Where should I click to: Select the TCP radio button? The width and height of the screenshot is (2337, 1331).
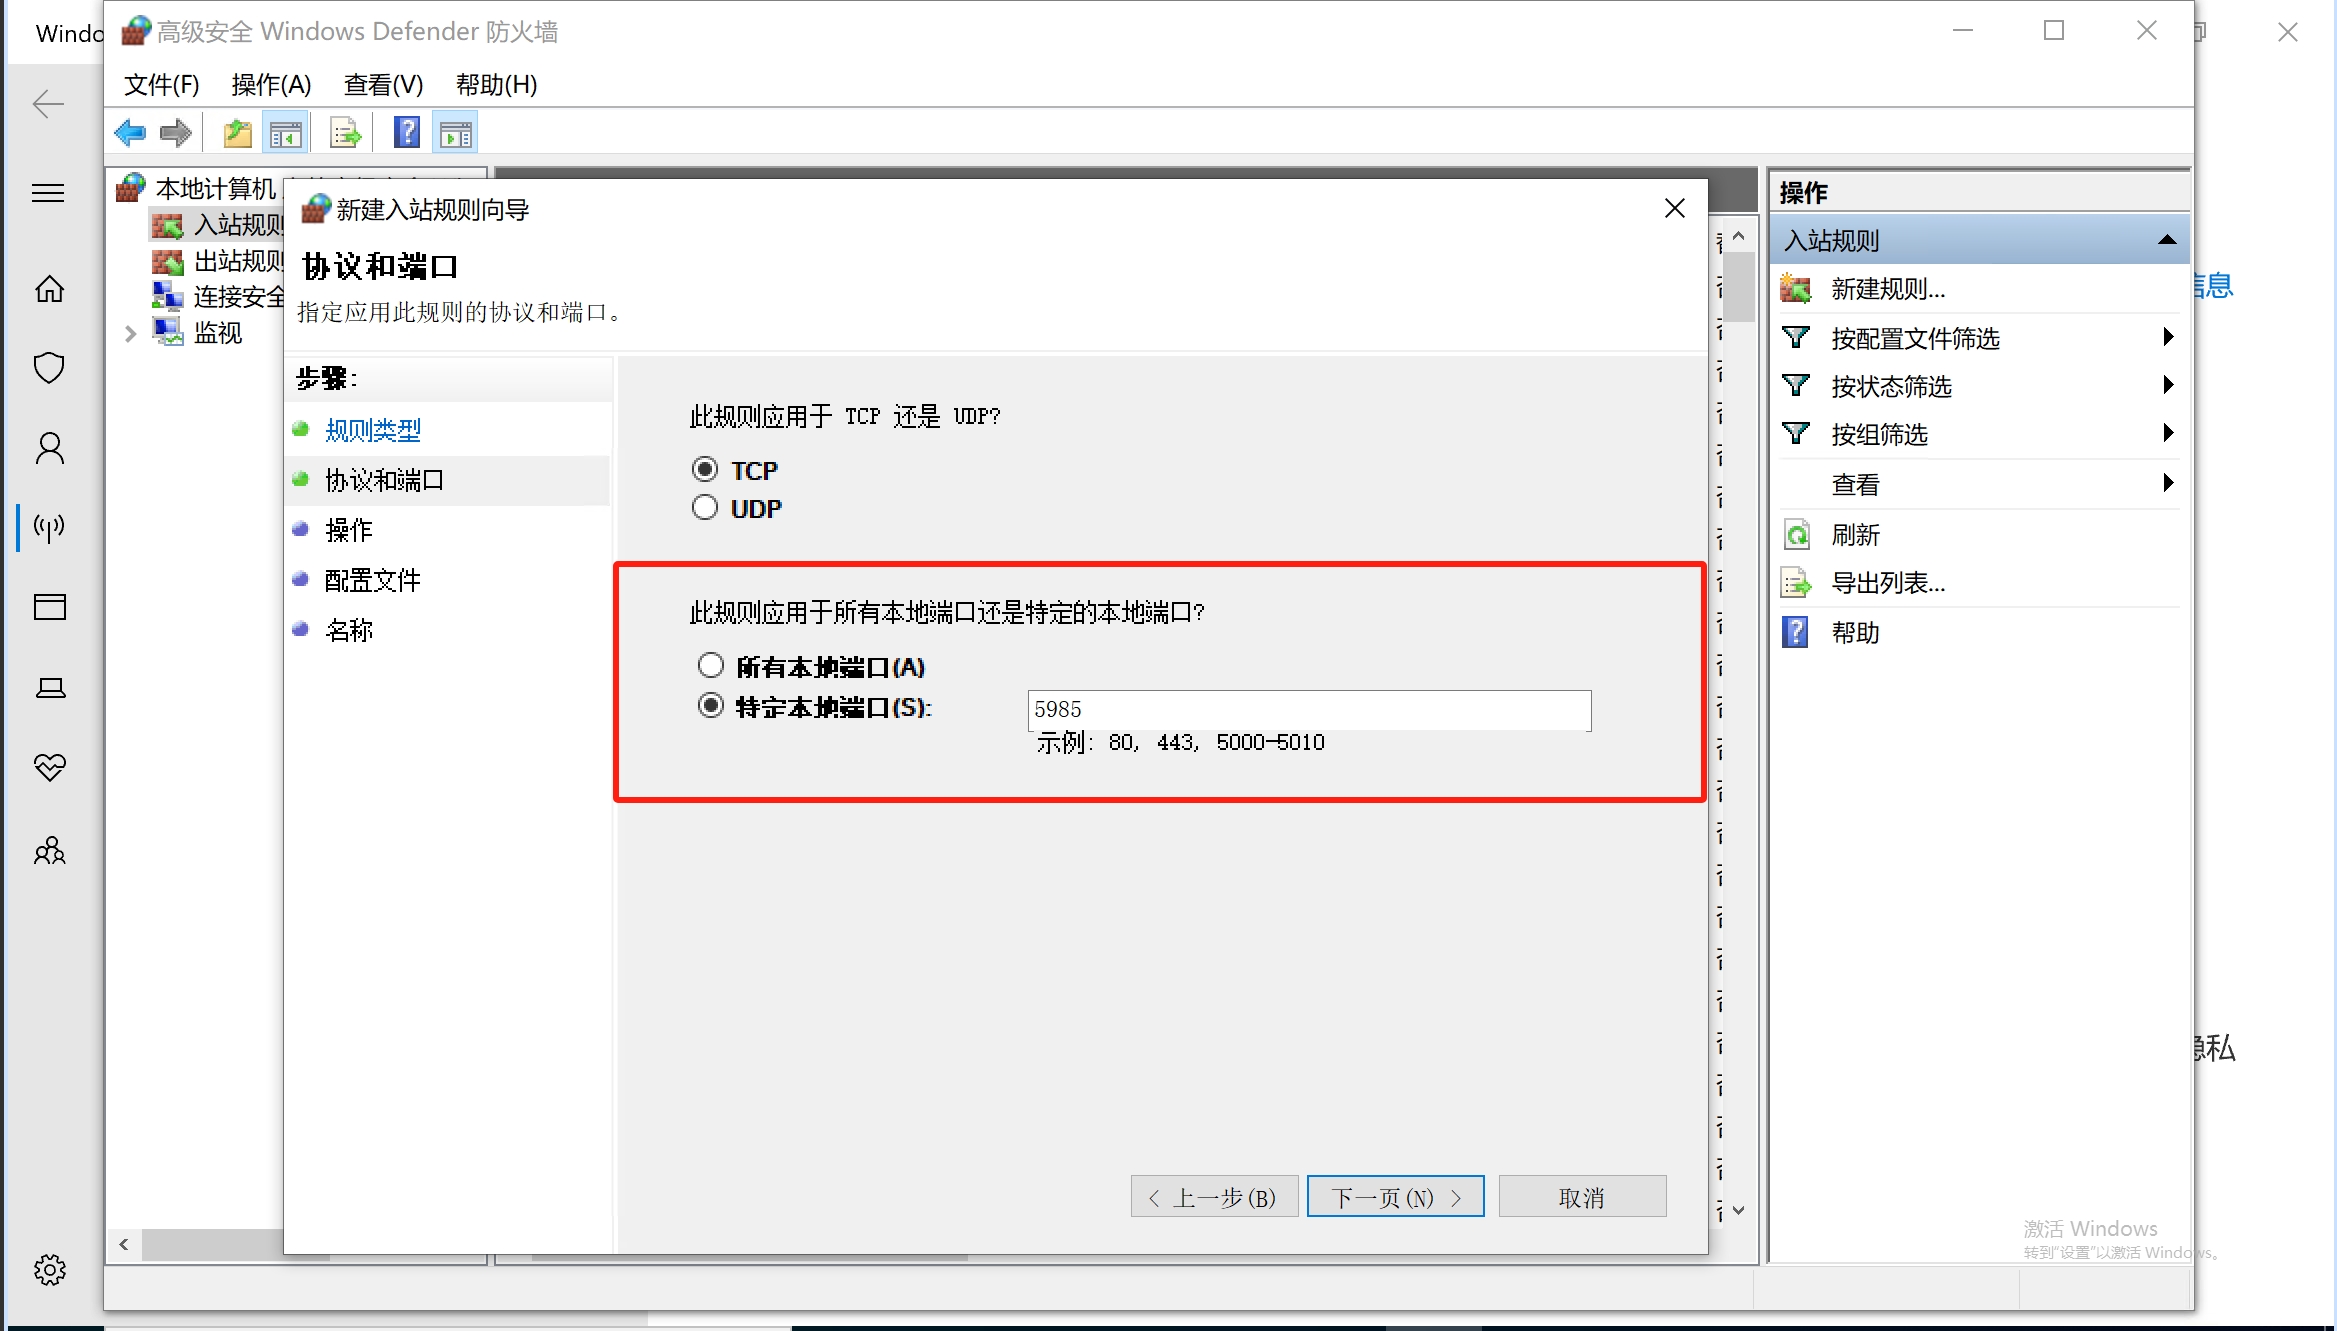click(705, 469)
